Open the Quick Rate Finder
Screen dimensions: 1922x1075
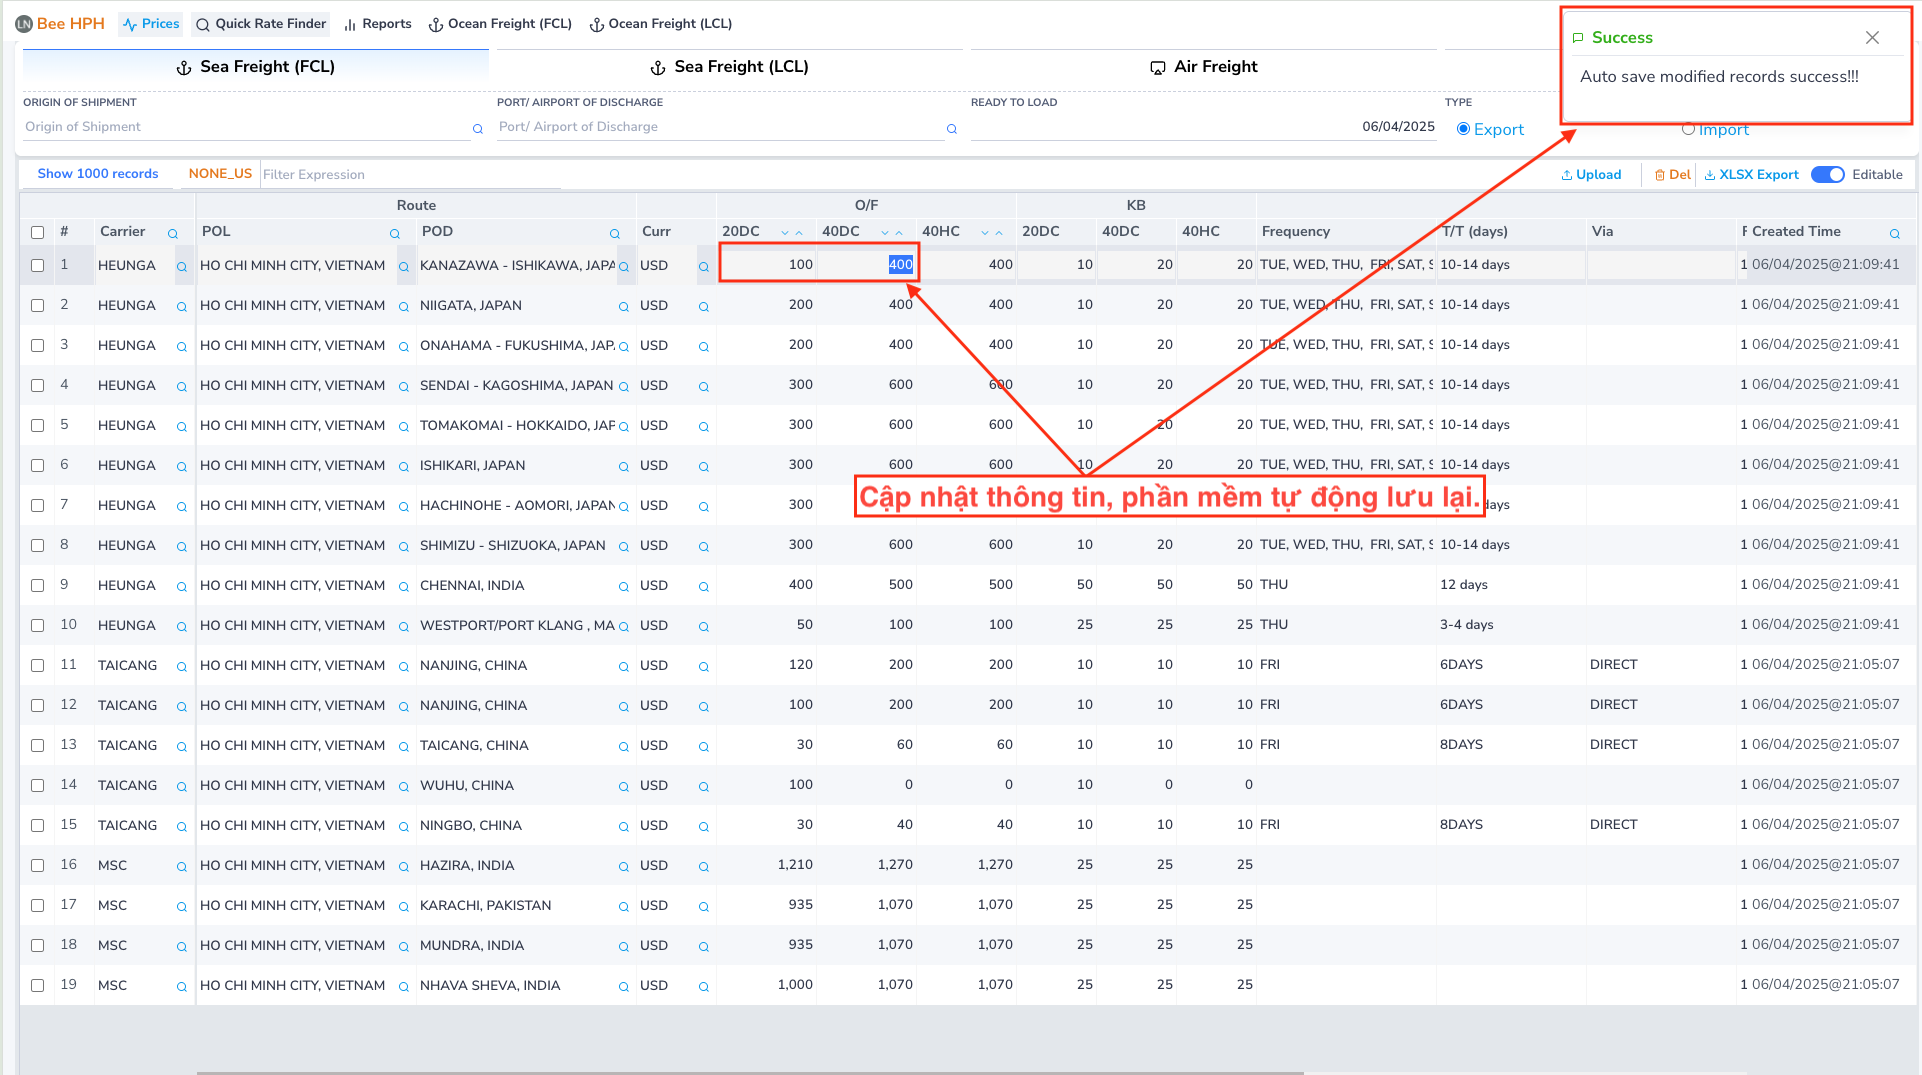pyautogui.click(x=260, y=23)
